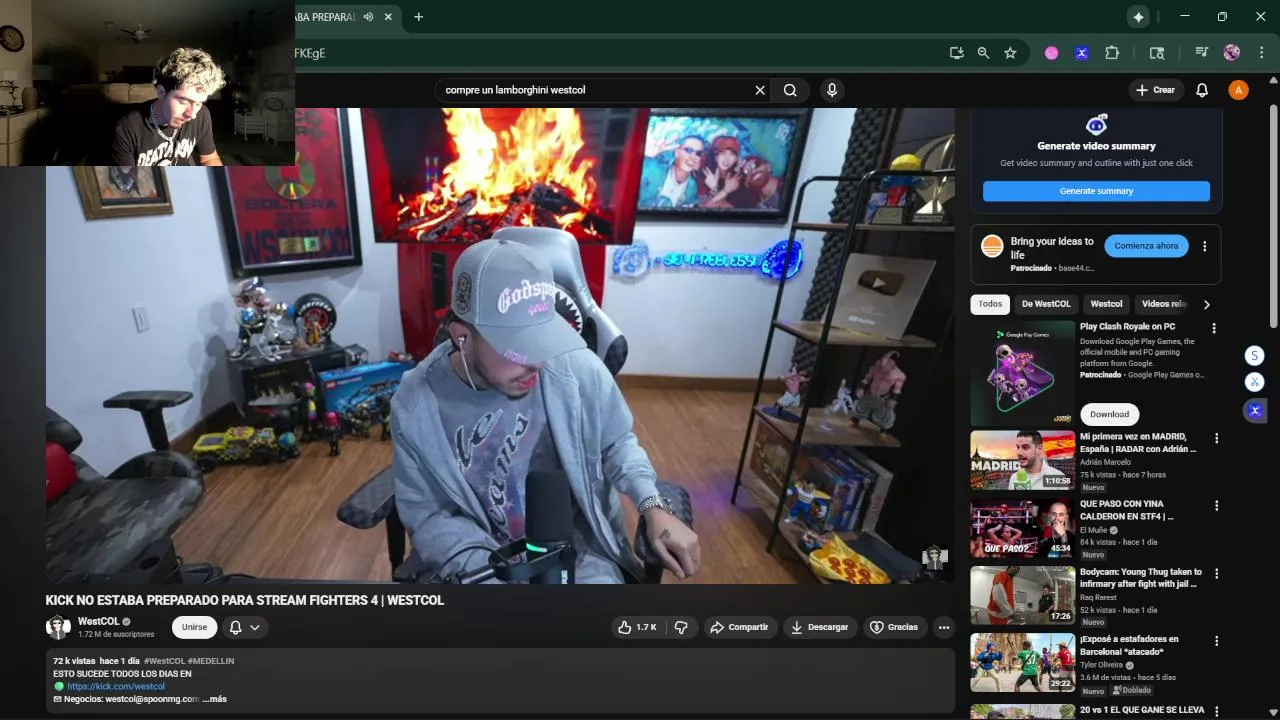Expand description with ...más
The image size is (1280, 720).
click(x=215, y=699)
